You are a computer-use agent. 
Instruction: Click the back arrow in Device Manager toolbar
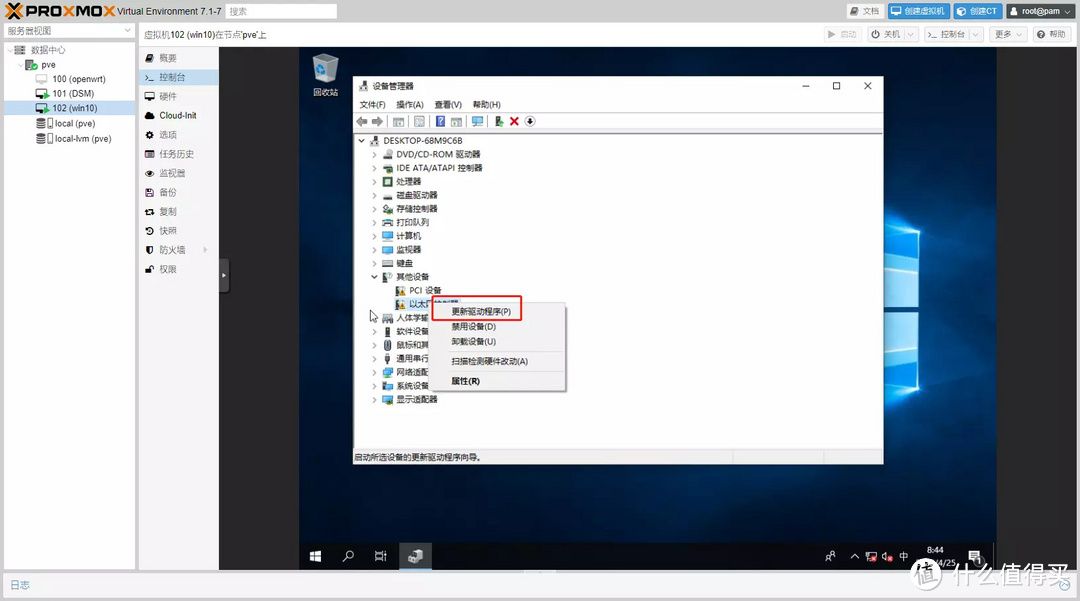362,121
